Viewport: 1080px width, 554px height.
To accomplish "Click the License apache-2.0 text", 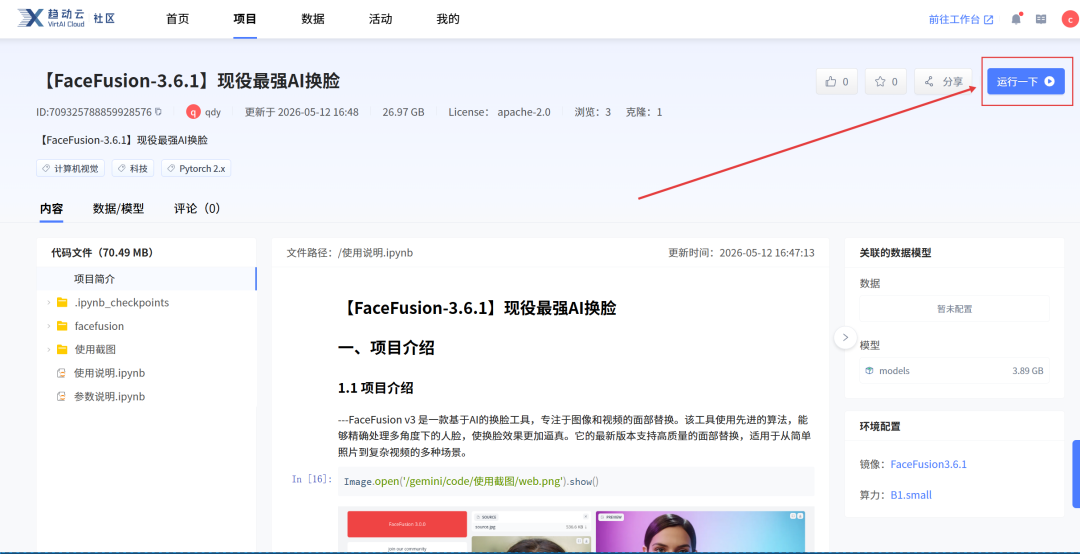I will point(499,112).
